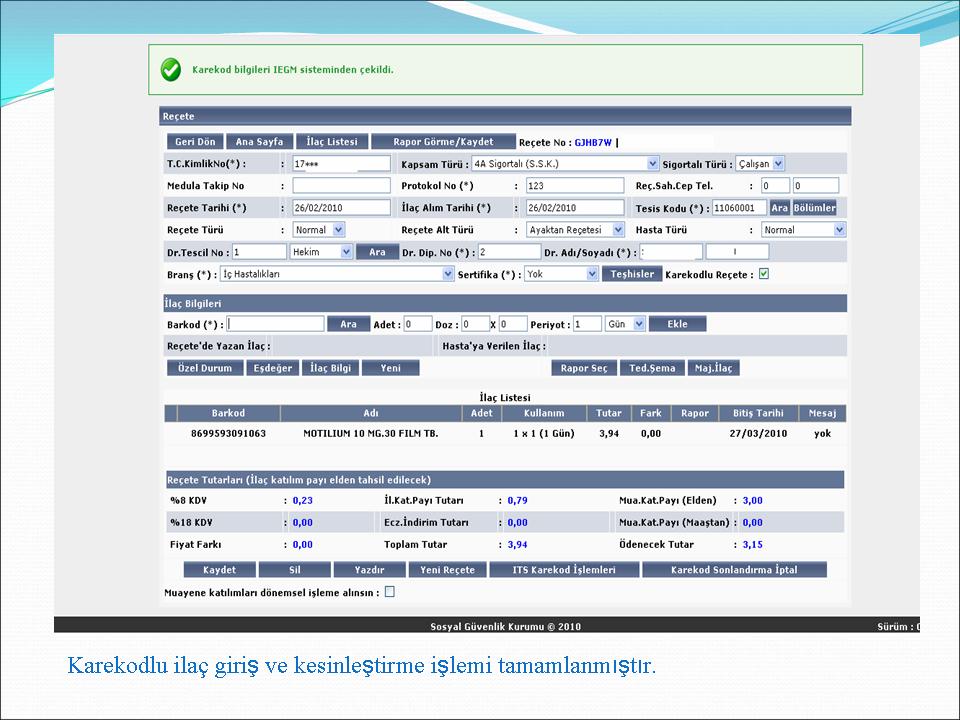
Task: Select the MOTILIUM 10 MG row
Action: [x=370, y=434]
